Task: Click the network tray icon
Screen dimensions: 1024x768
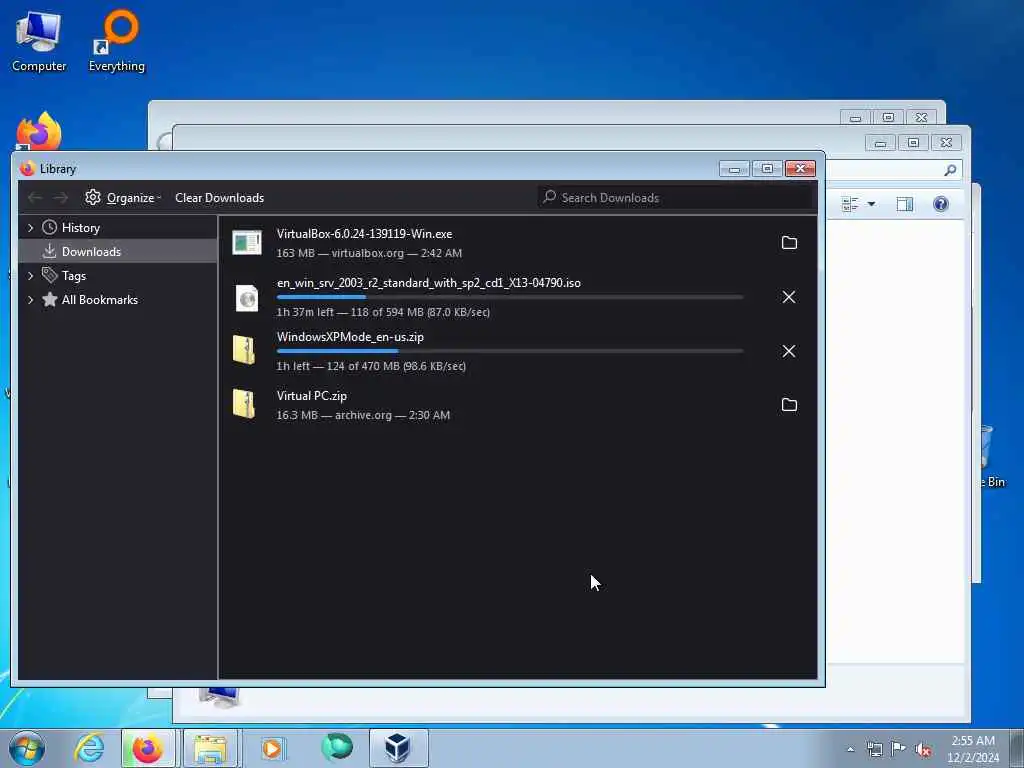Action: (x=874, y=749)
